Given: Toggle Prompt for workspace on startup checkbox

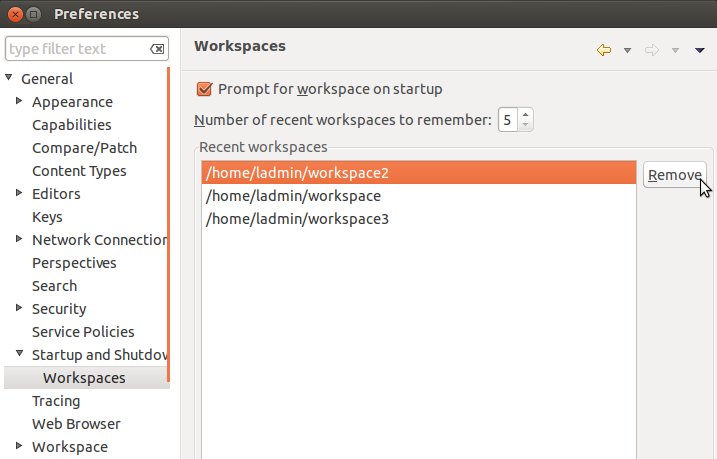Looking at the screenshot, I should pyautogui.click(x=204, y=89).
